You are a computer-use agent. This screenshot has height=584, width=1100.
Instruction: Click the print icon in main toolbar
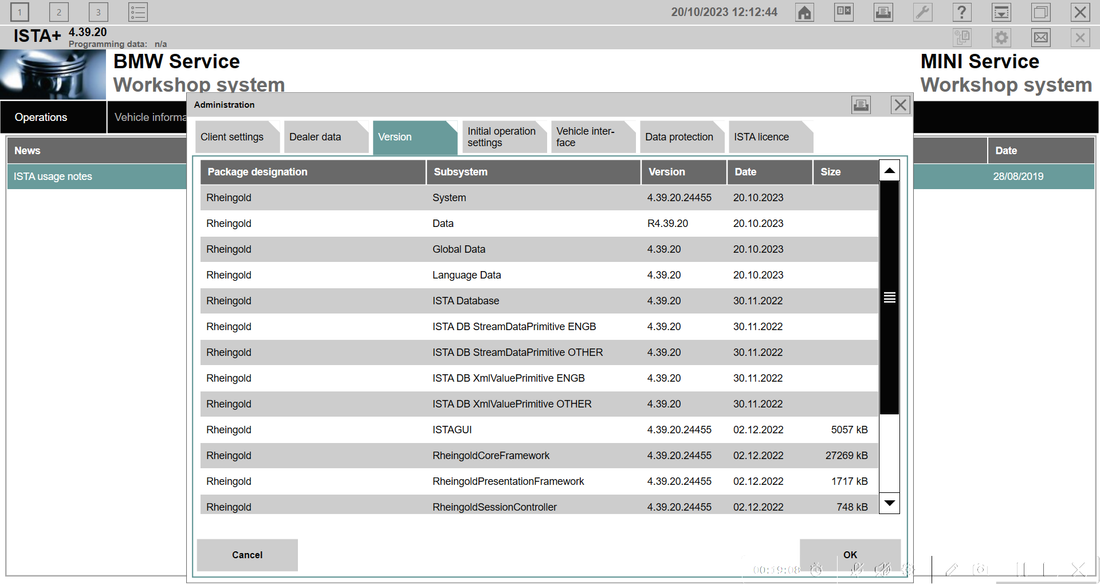click(883, 12)
